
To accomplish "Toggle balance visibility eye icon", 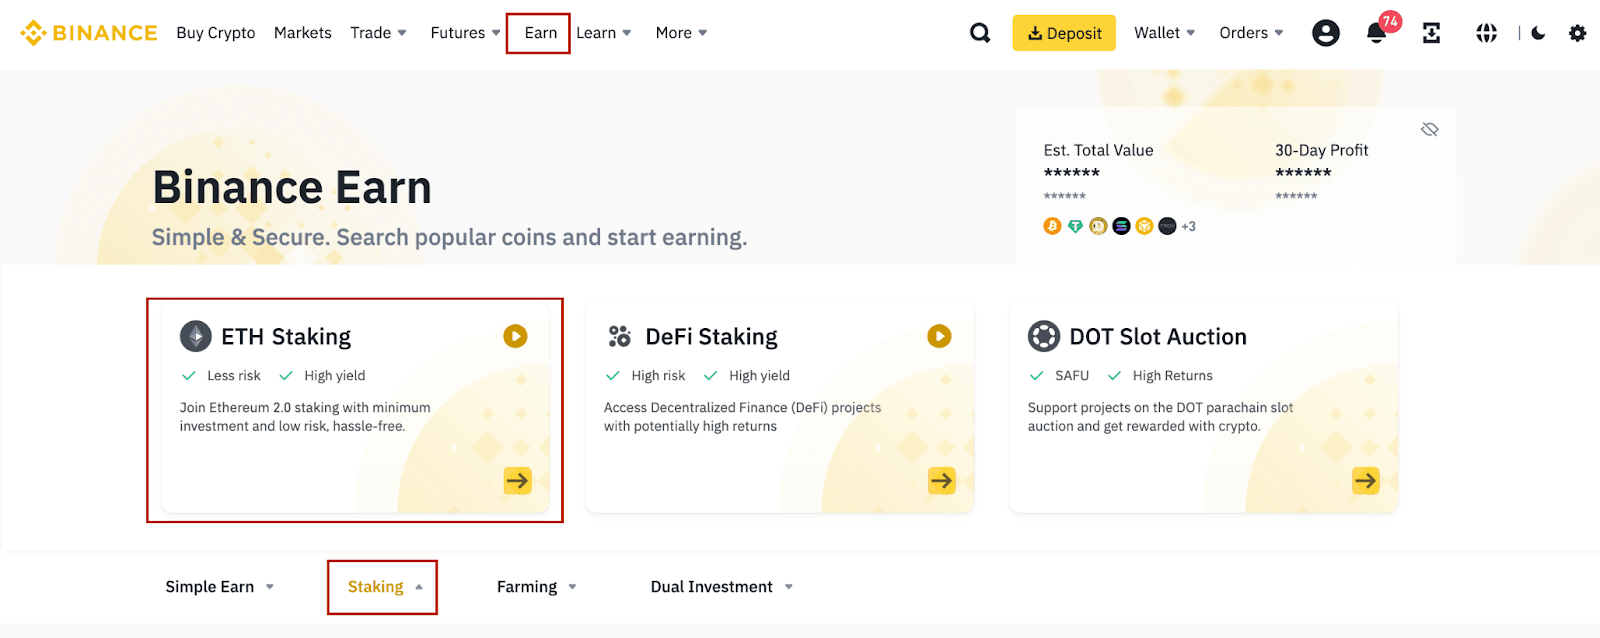I will (1430, 129).
